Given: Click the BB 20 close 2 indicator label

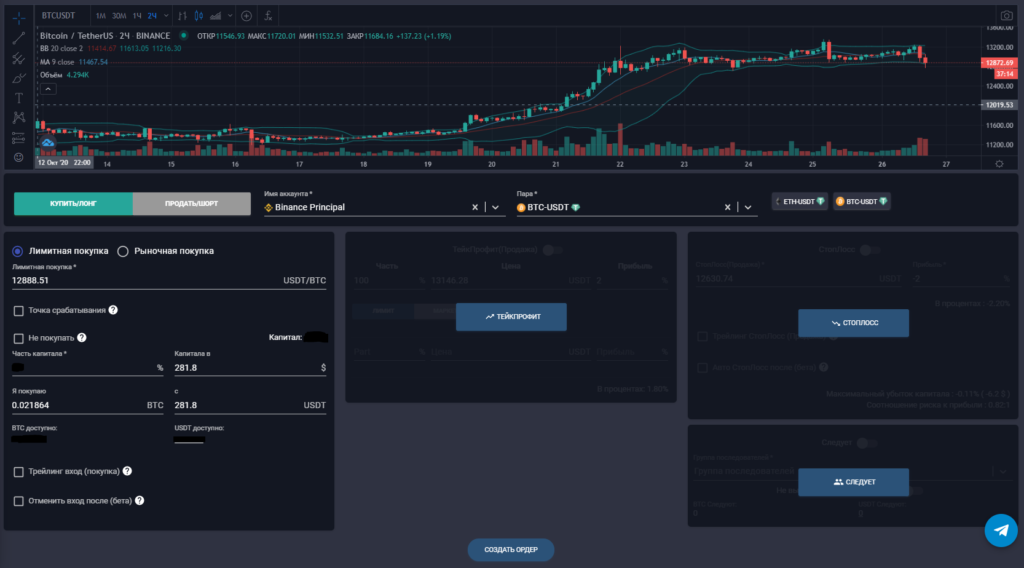Looking at the screenshot, I should pyautogui.click(x=61, y=49).
